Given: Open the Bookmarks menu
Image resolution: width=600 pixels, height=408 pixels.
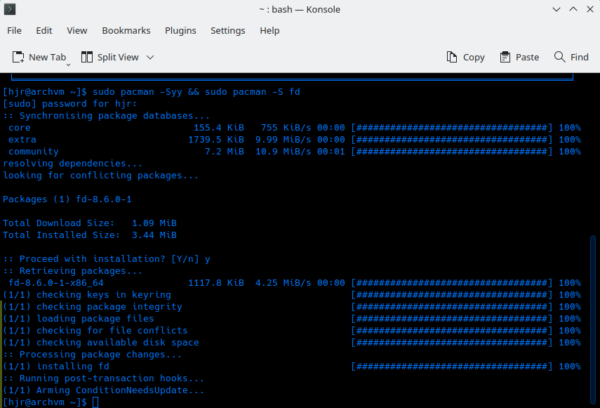Looking at the screenshot, I should point(126,31).
